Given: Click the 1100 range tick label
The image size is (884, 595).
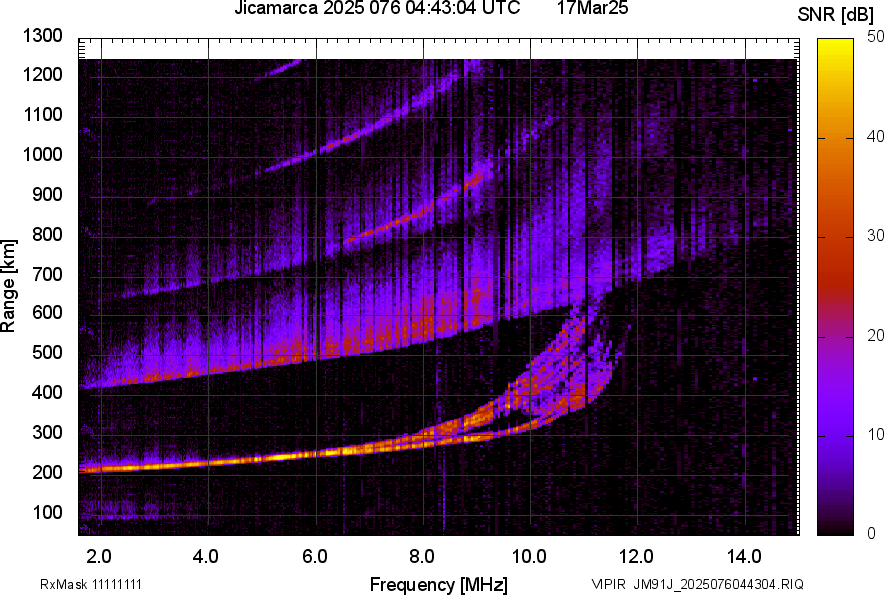Looking at the screenshot, I should pos(42,114).
